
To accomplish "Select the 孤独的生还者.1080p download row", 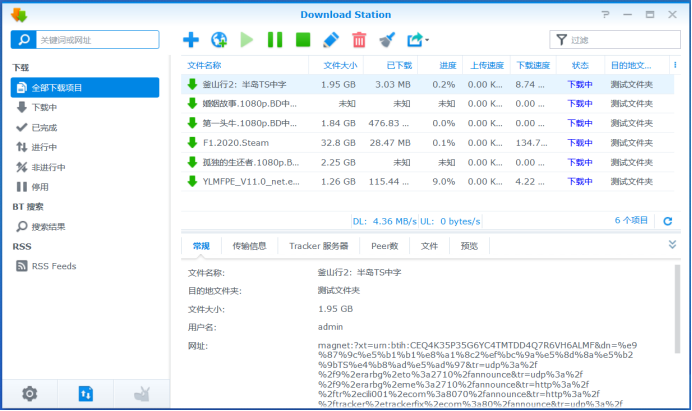I will (x=427, y=162).
